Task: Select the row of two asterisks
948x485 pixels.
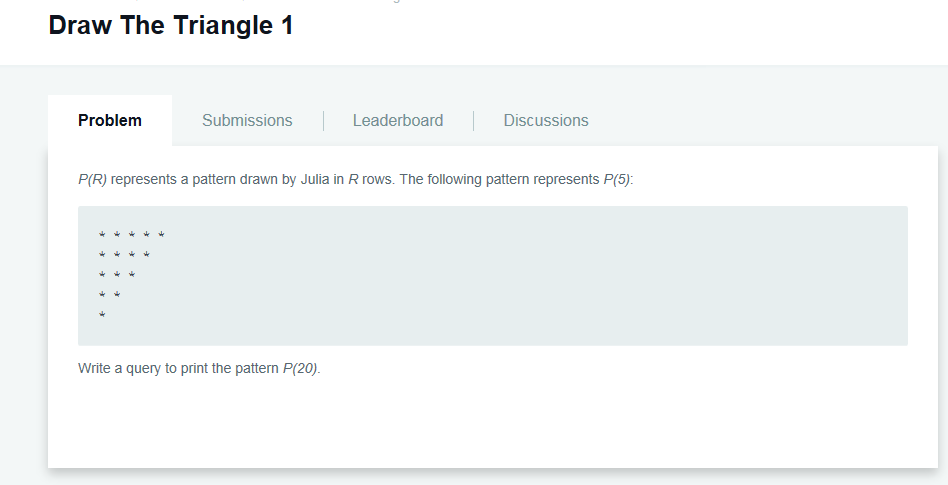Action: tap(109, 295)
